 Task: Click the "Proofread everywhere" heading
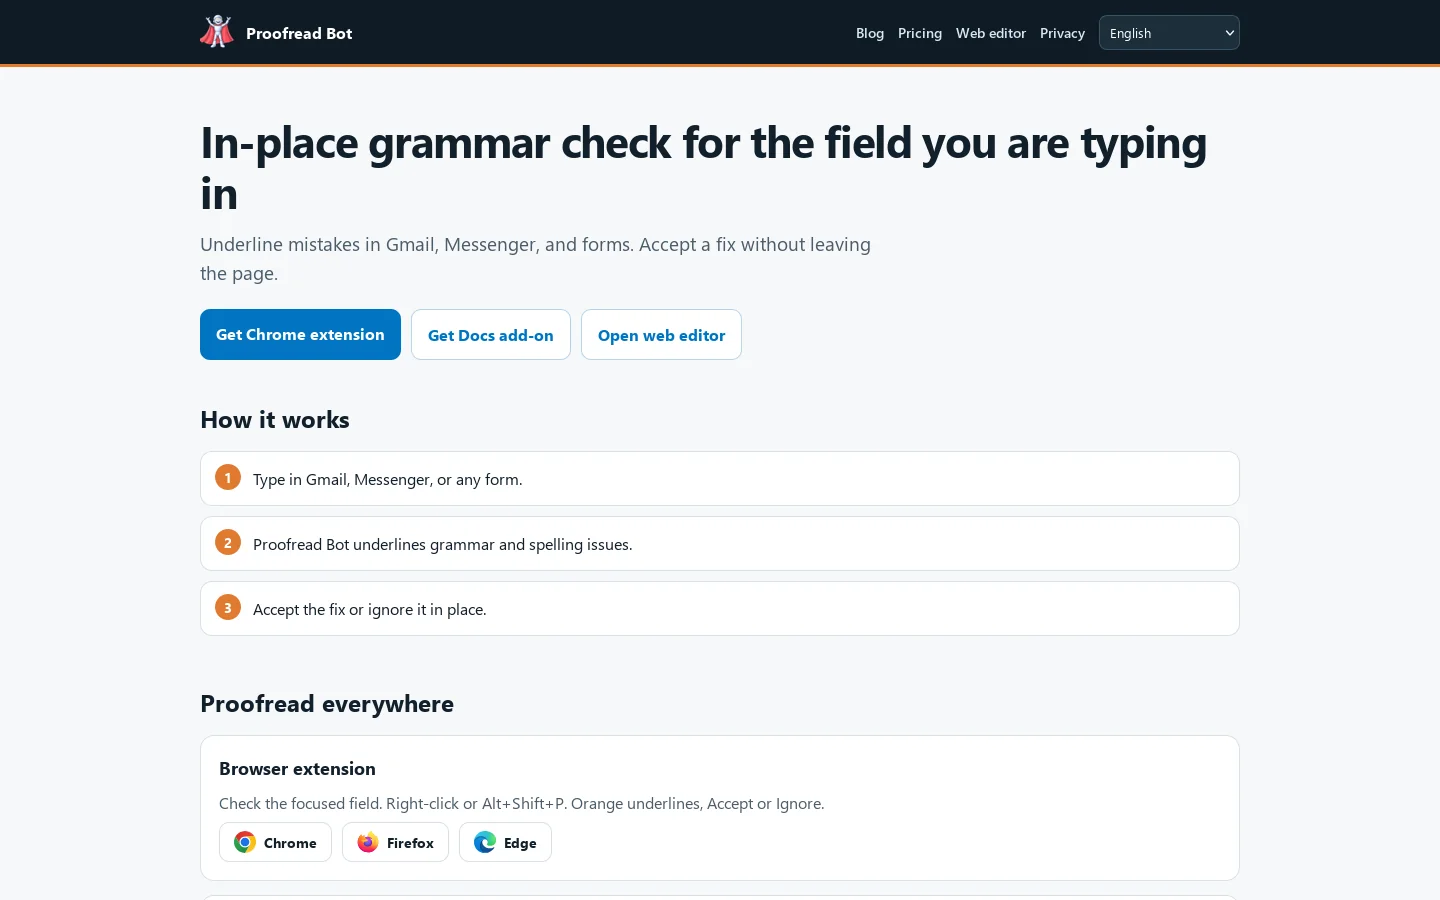point(327,704)
